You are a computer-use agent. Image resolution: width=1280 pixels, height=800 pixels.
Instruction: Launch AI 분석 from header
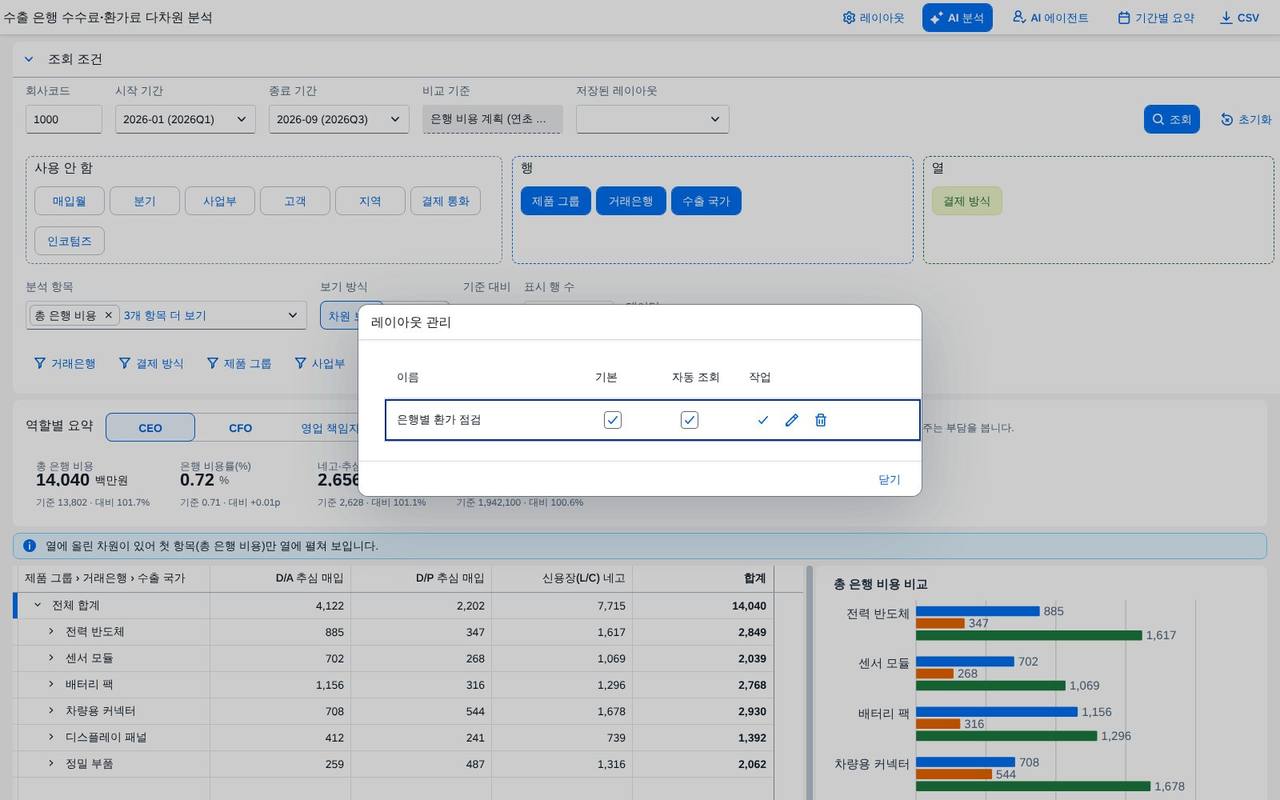coord(957,18)
